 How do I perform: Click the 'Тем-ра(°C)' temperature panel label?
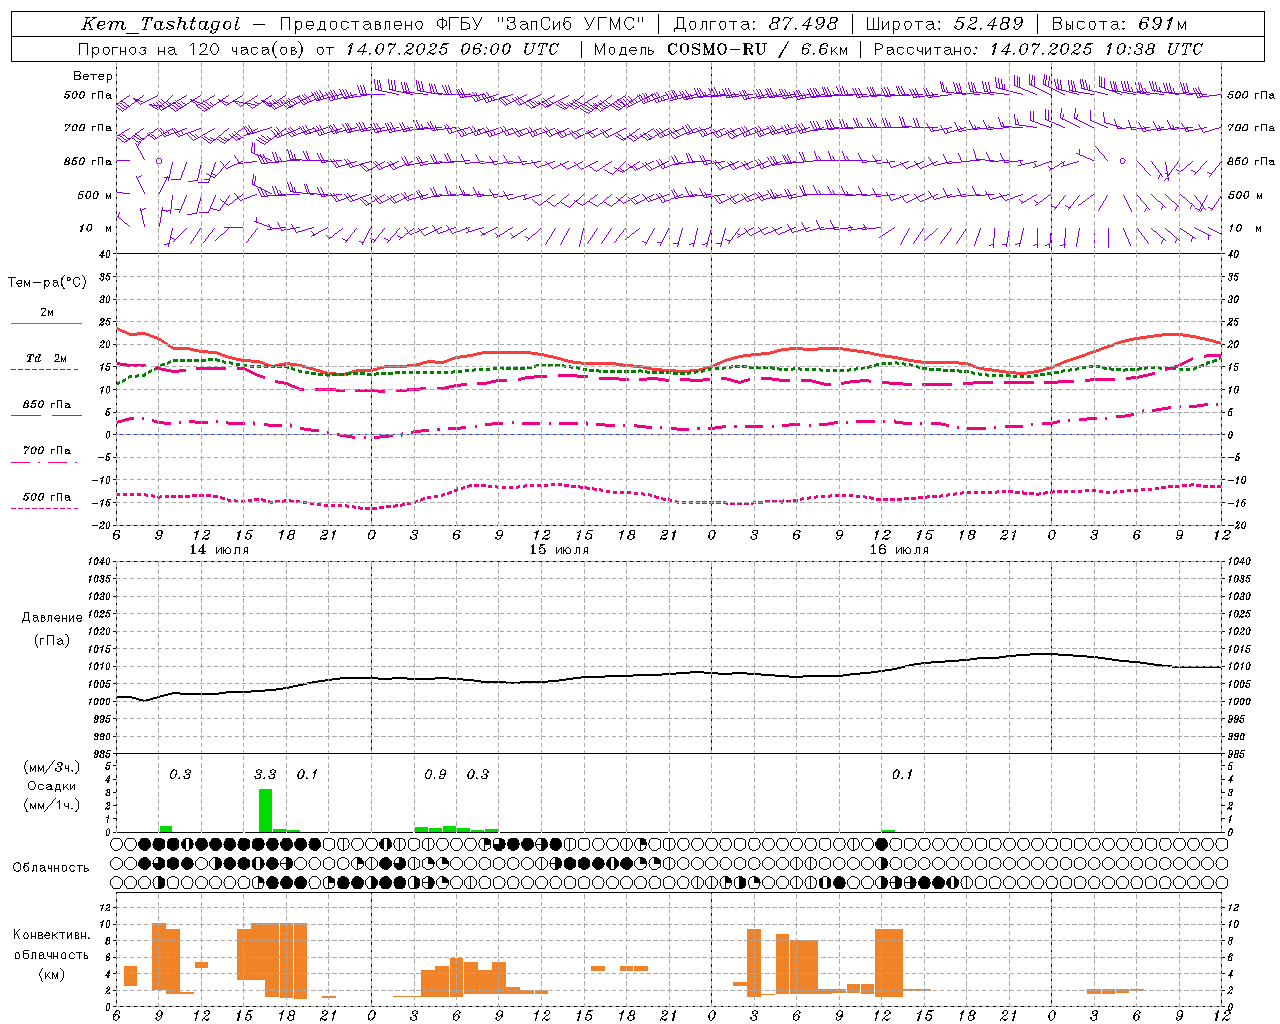pyautogui.click(x=47, y=283)
